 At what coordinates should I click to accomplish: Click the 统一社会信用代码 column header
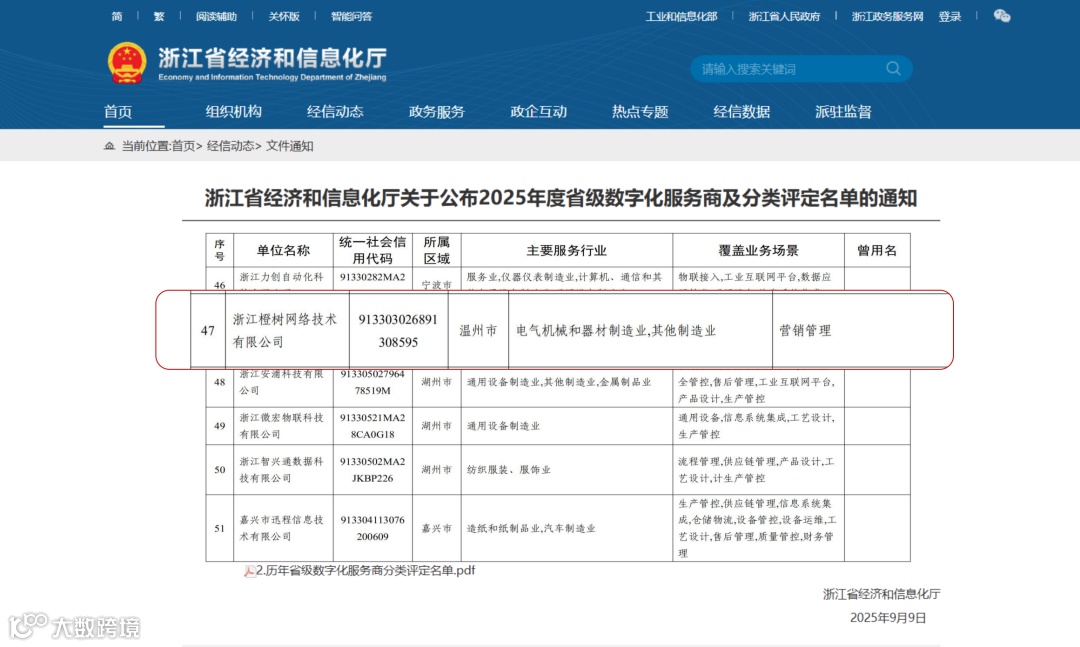(x=373, y=250)
